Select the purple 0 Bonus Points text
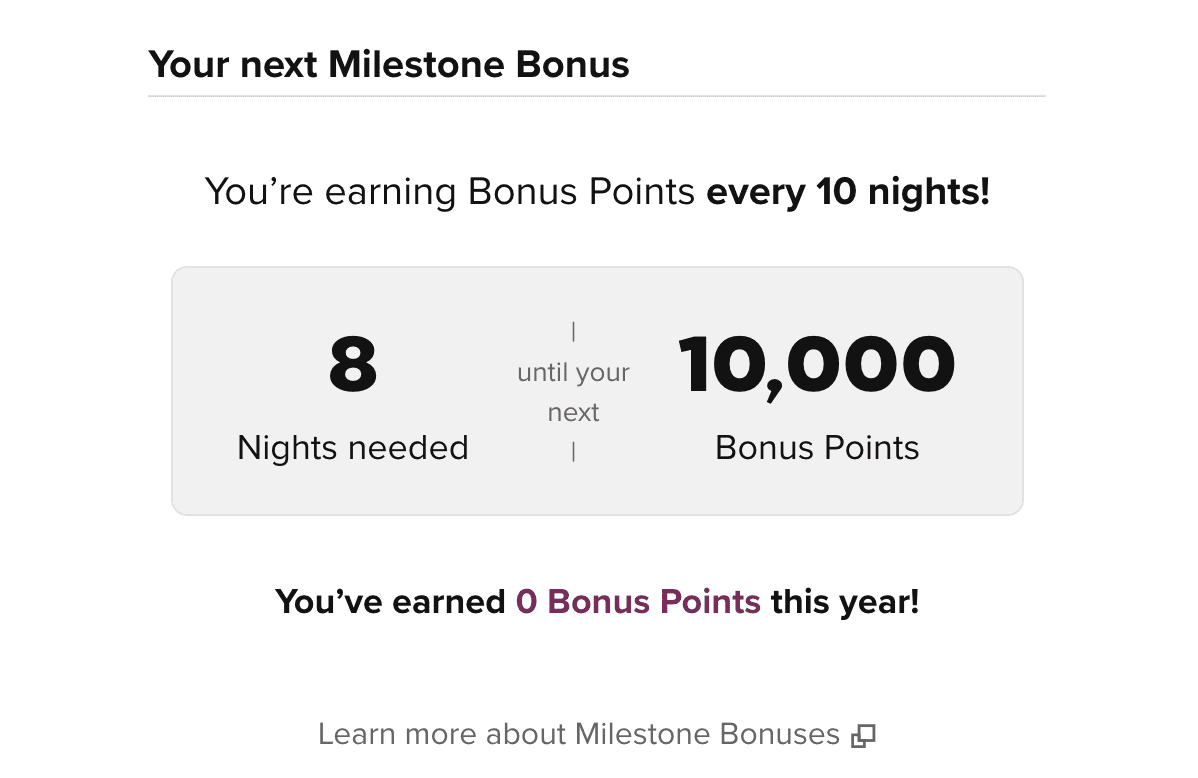Screen dimensions: 1198x778 tap(638, 601)
